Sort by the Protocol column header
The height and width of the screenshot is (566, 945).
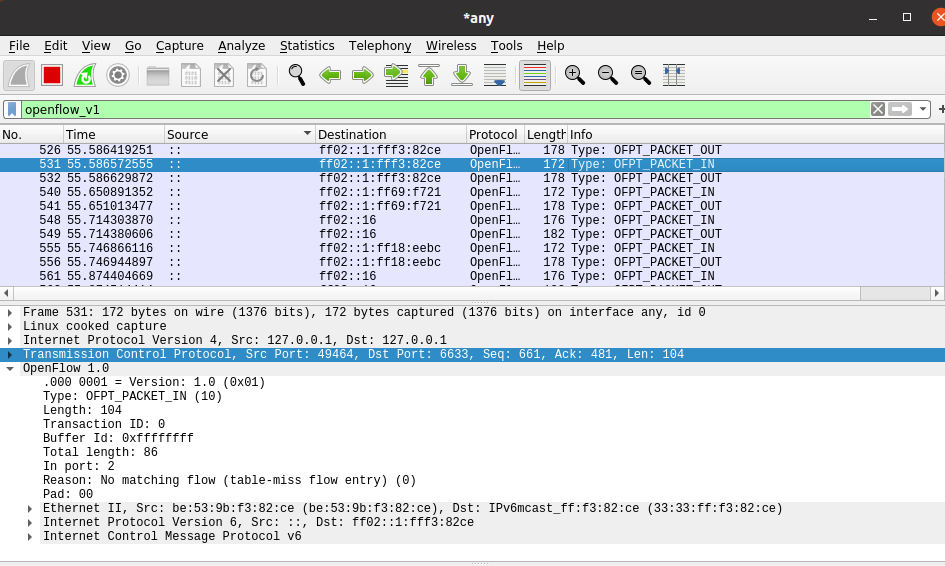495,134
